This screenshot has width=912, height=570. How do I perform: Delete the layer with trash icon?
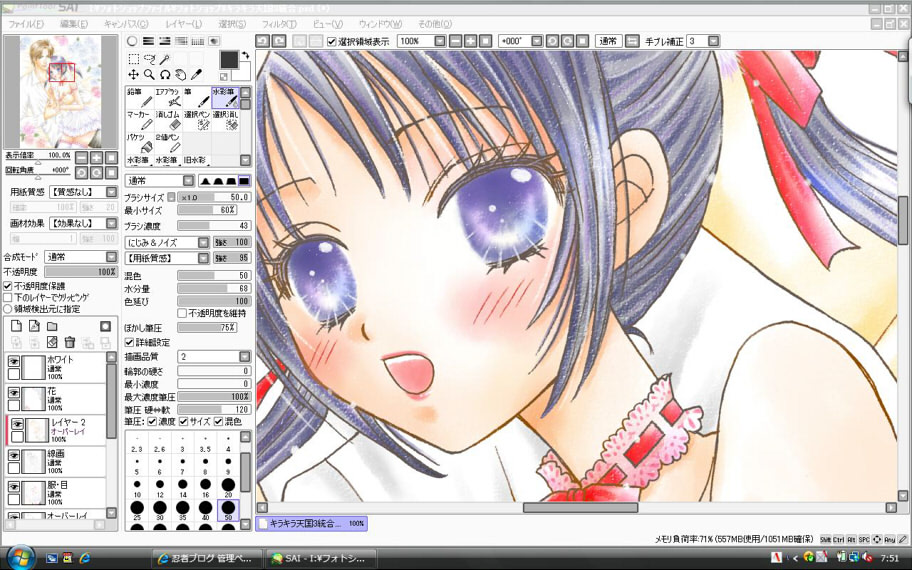tap(70, 343)
